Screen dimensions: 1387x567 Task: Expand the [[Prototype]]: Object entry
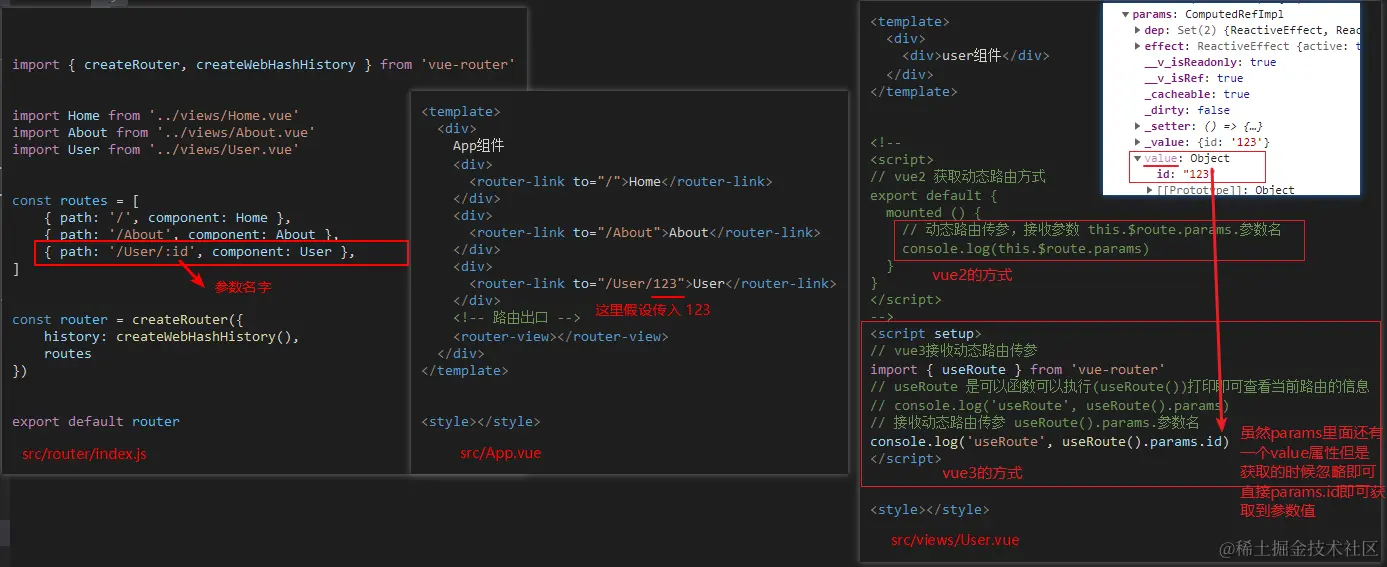[x=1149, y=190]
